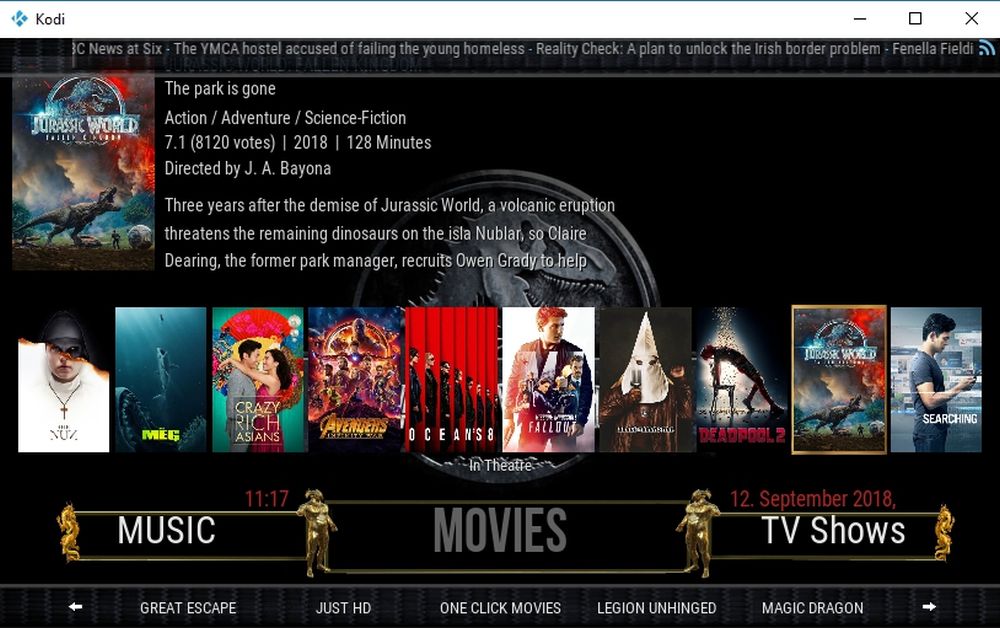Select The Meg movie poster
Screen dimensions: 1000x628
point(161,380)
